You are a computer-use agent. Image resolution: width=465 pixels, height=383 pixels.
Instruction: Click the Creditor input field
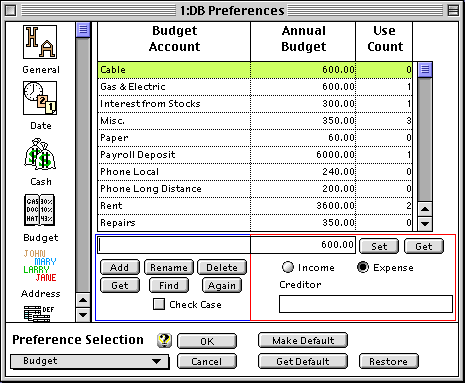366,304
